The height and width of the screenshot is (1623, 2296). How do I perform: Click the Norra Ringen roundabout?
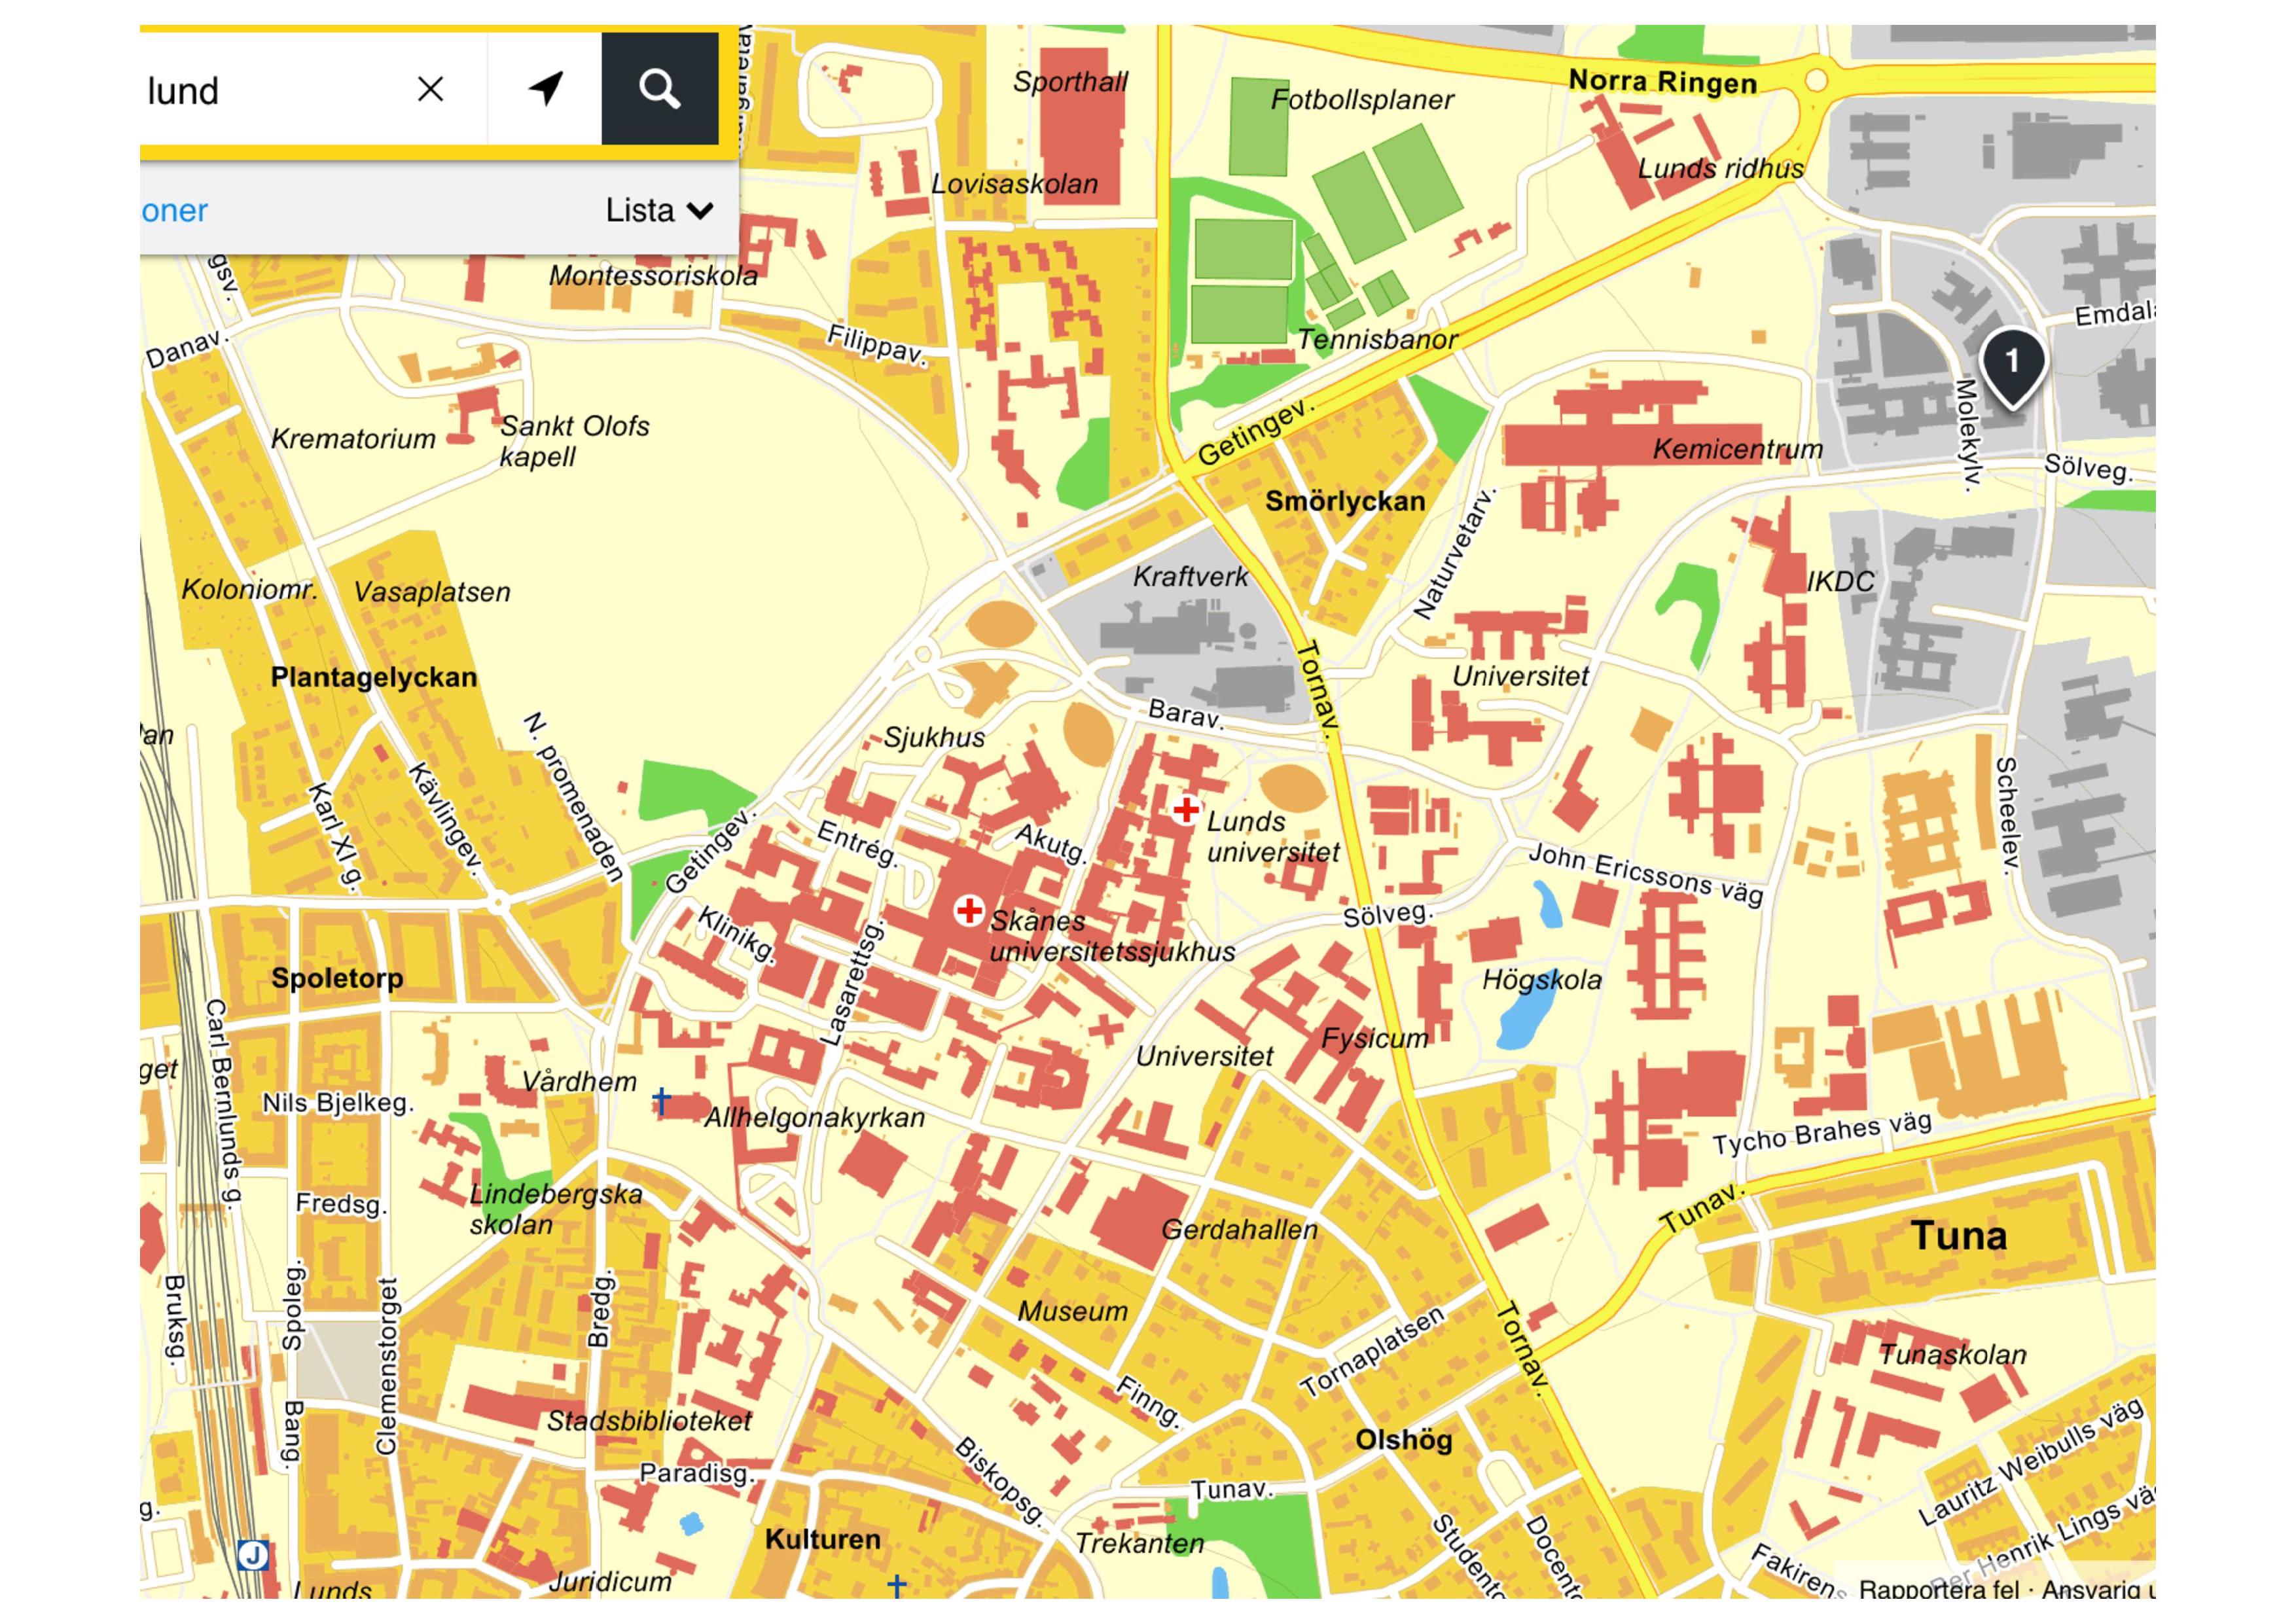(1816, 80)
